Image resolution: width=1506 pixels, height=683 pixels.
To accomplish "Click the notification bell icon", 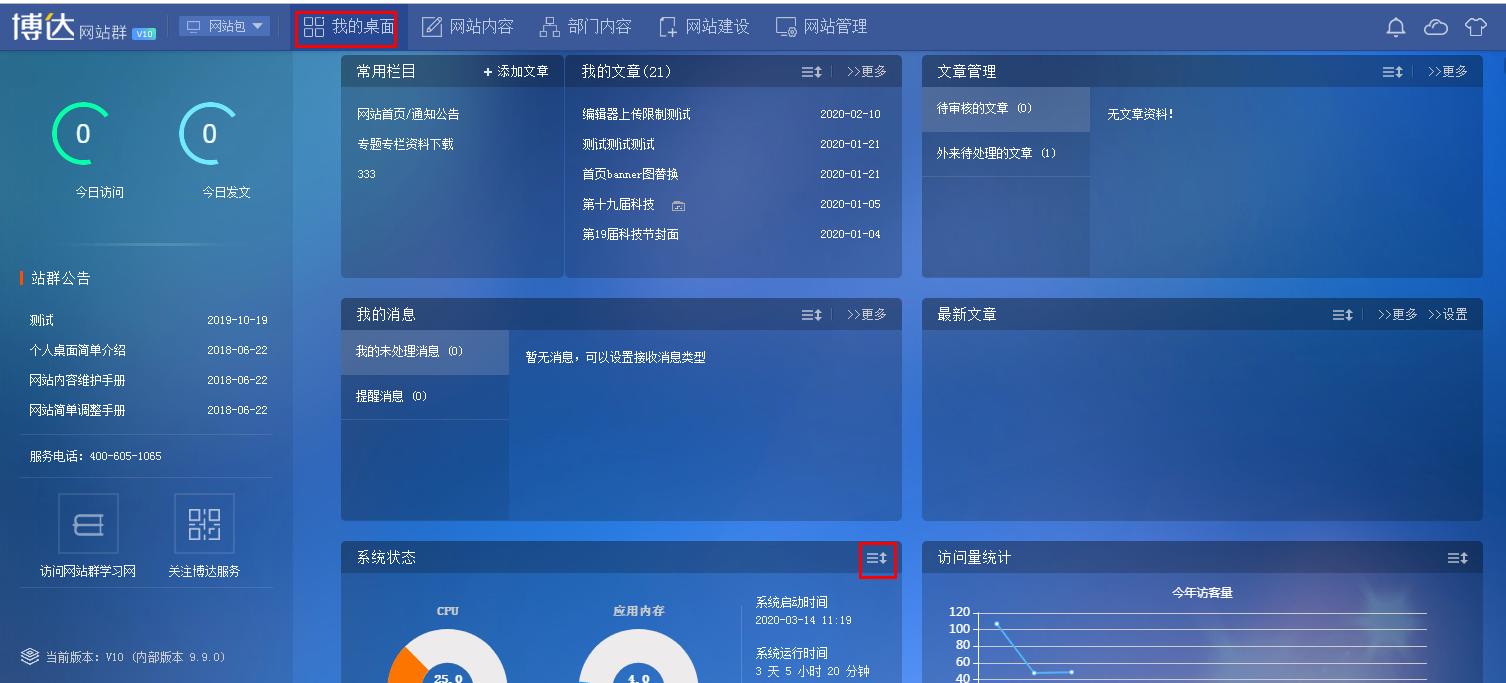I will (1395, 27).
